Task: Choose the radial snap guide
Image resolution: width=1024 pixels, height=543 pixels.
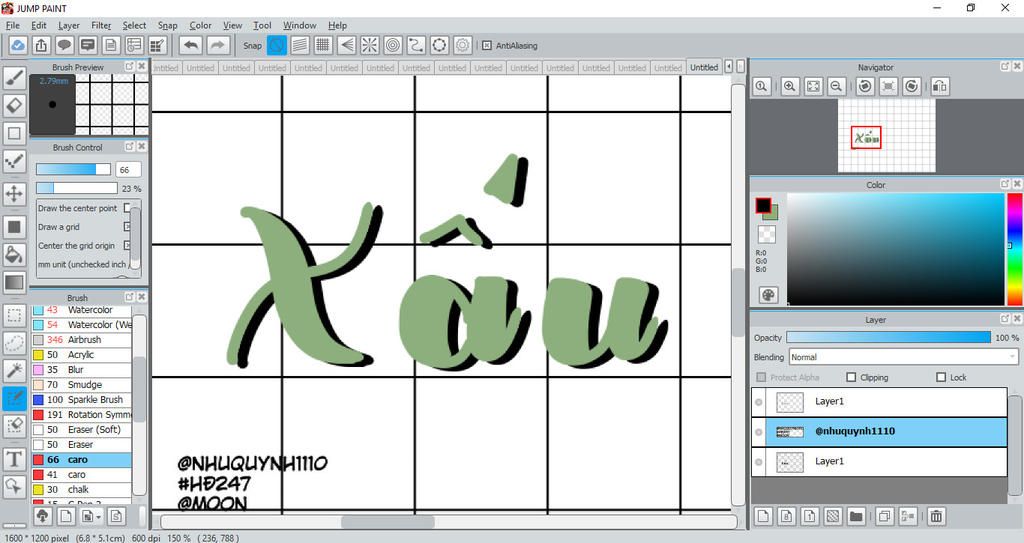Action: (370, 45)
